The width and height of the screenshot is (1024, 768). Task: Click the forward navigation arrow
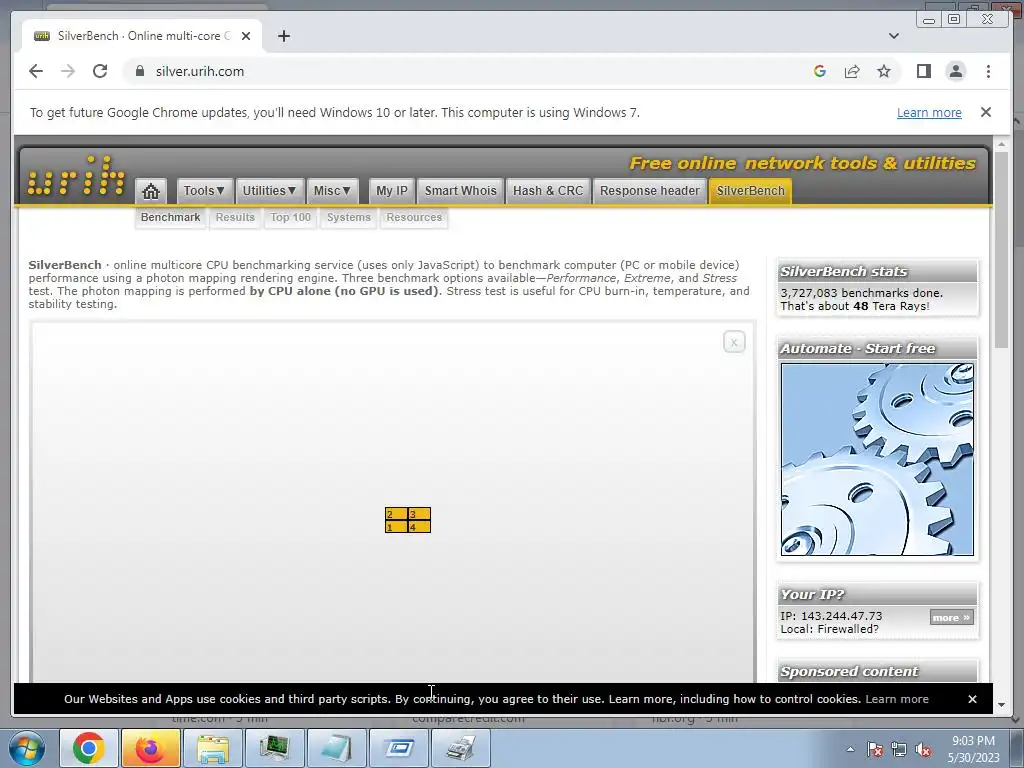point(68,71)
